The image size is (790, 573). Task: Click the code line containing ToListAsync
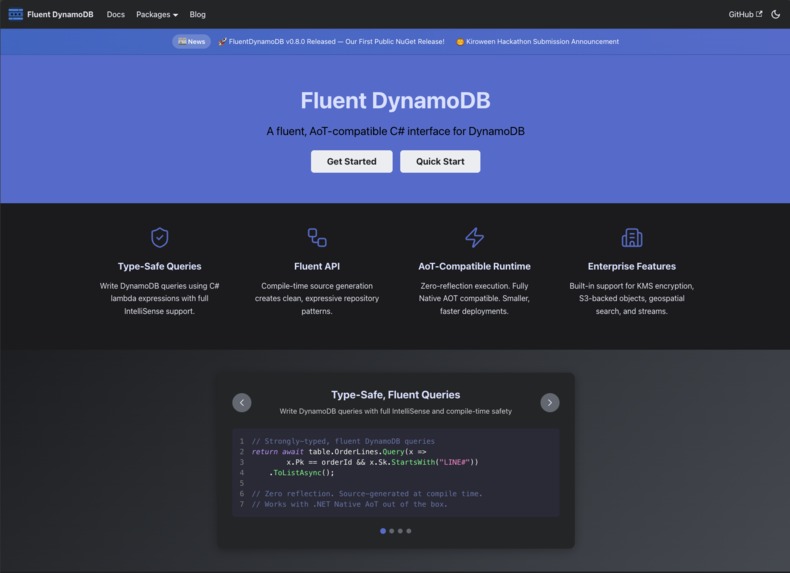pyautogui.click(x=301, y=473)
